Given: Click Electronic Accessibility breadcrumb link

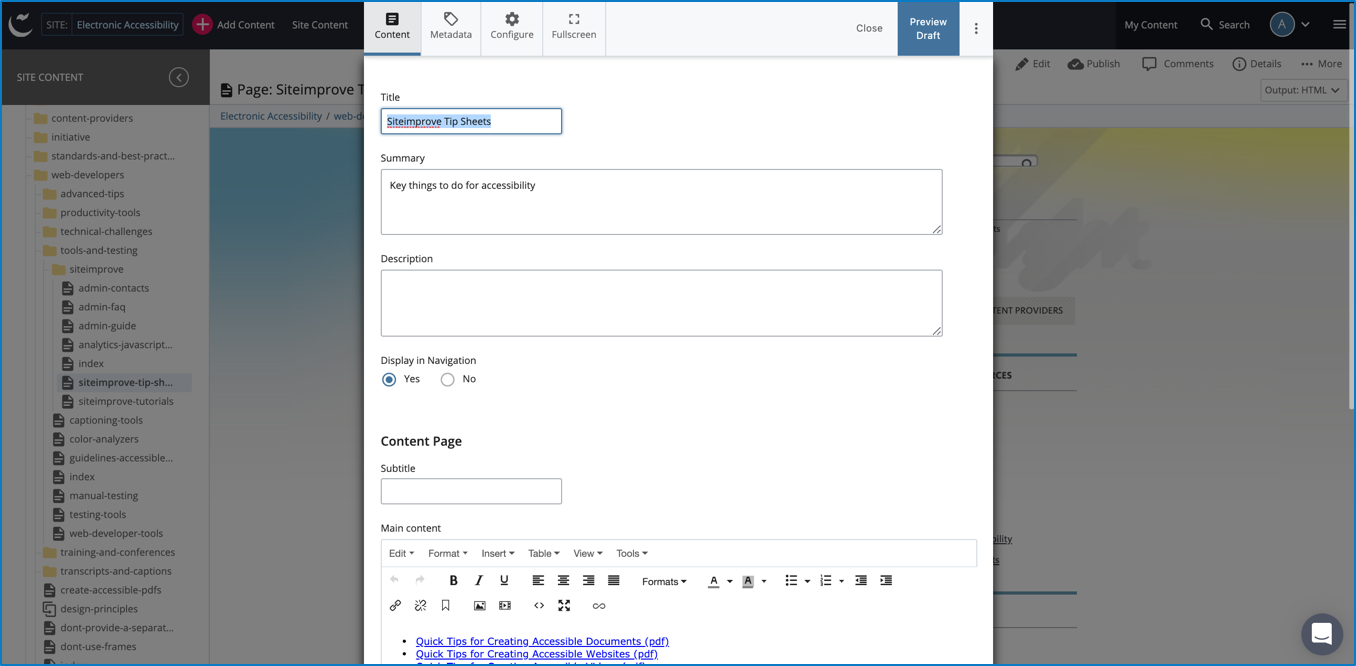Looking at the screenshot, I should (x=271, y=116).
